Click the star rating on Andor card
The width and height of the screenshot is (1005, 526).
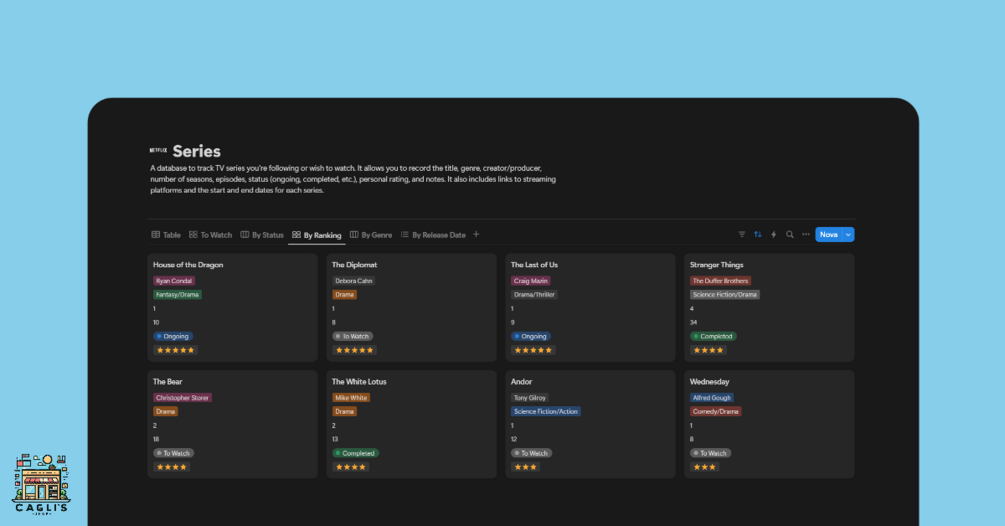click(526, 467)
